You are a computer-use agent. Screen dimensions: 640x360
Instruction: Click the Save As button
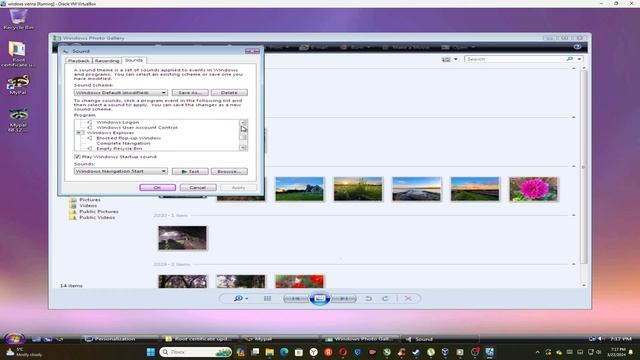tap(190, 93)
